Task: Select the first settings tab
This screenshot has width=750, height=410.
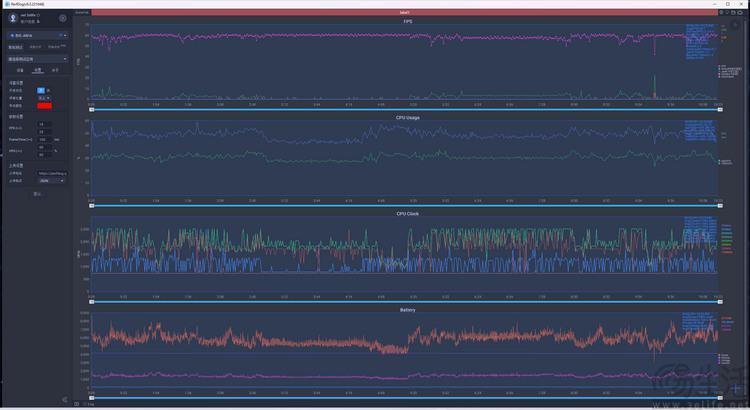Action: [20, 71]
